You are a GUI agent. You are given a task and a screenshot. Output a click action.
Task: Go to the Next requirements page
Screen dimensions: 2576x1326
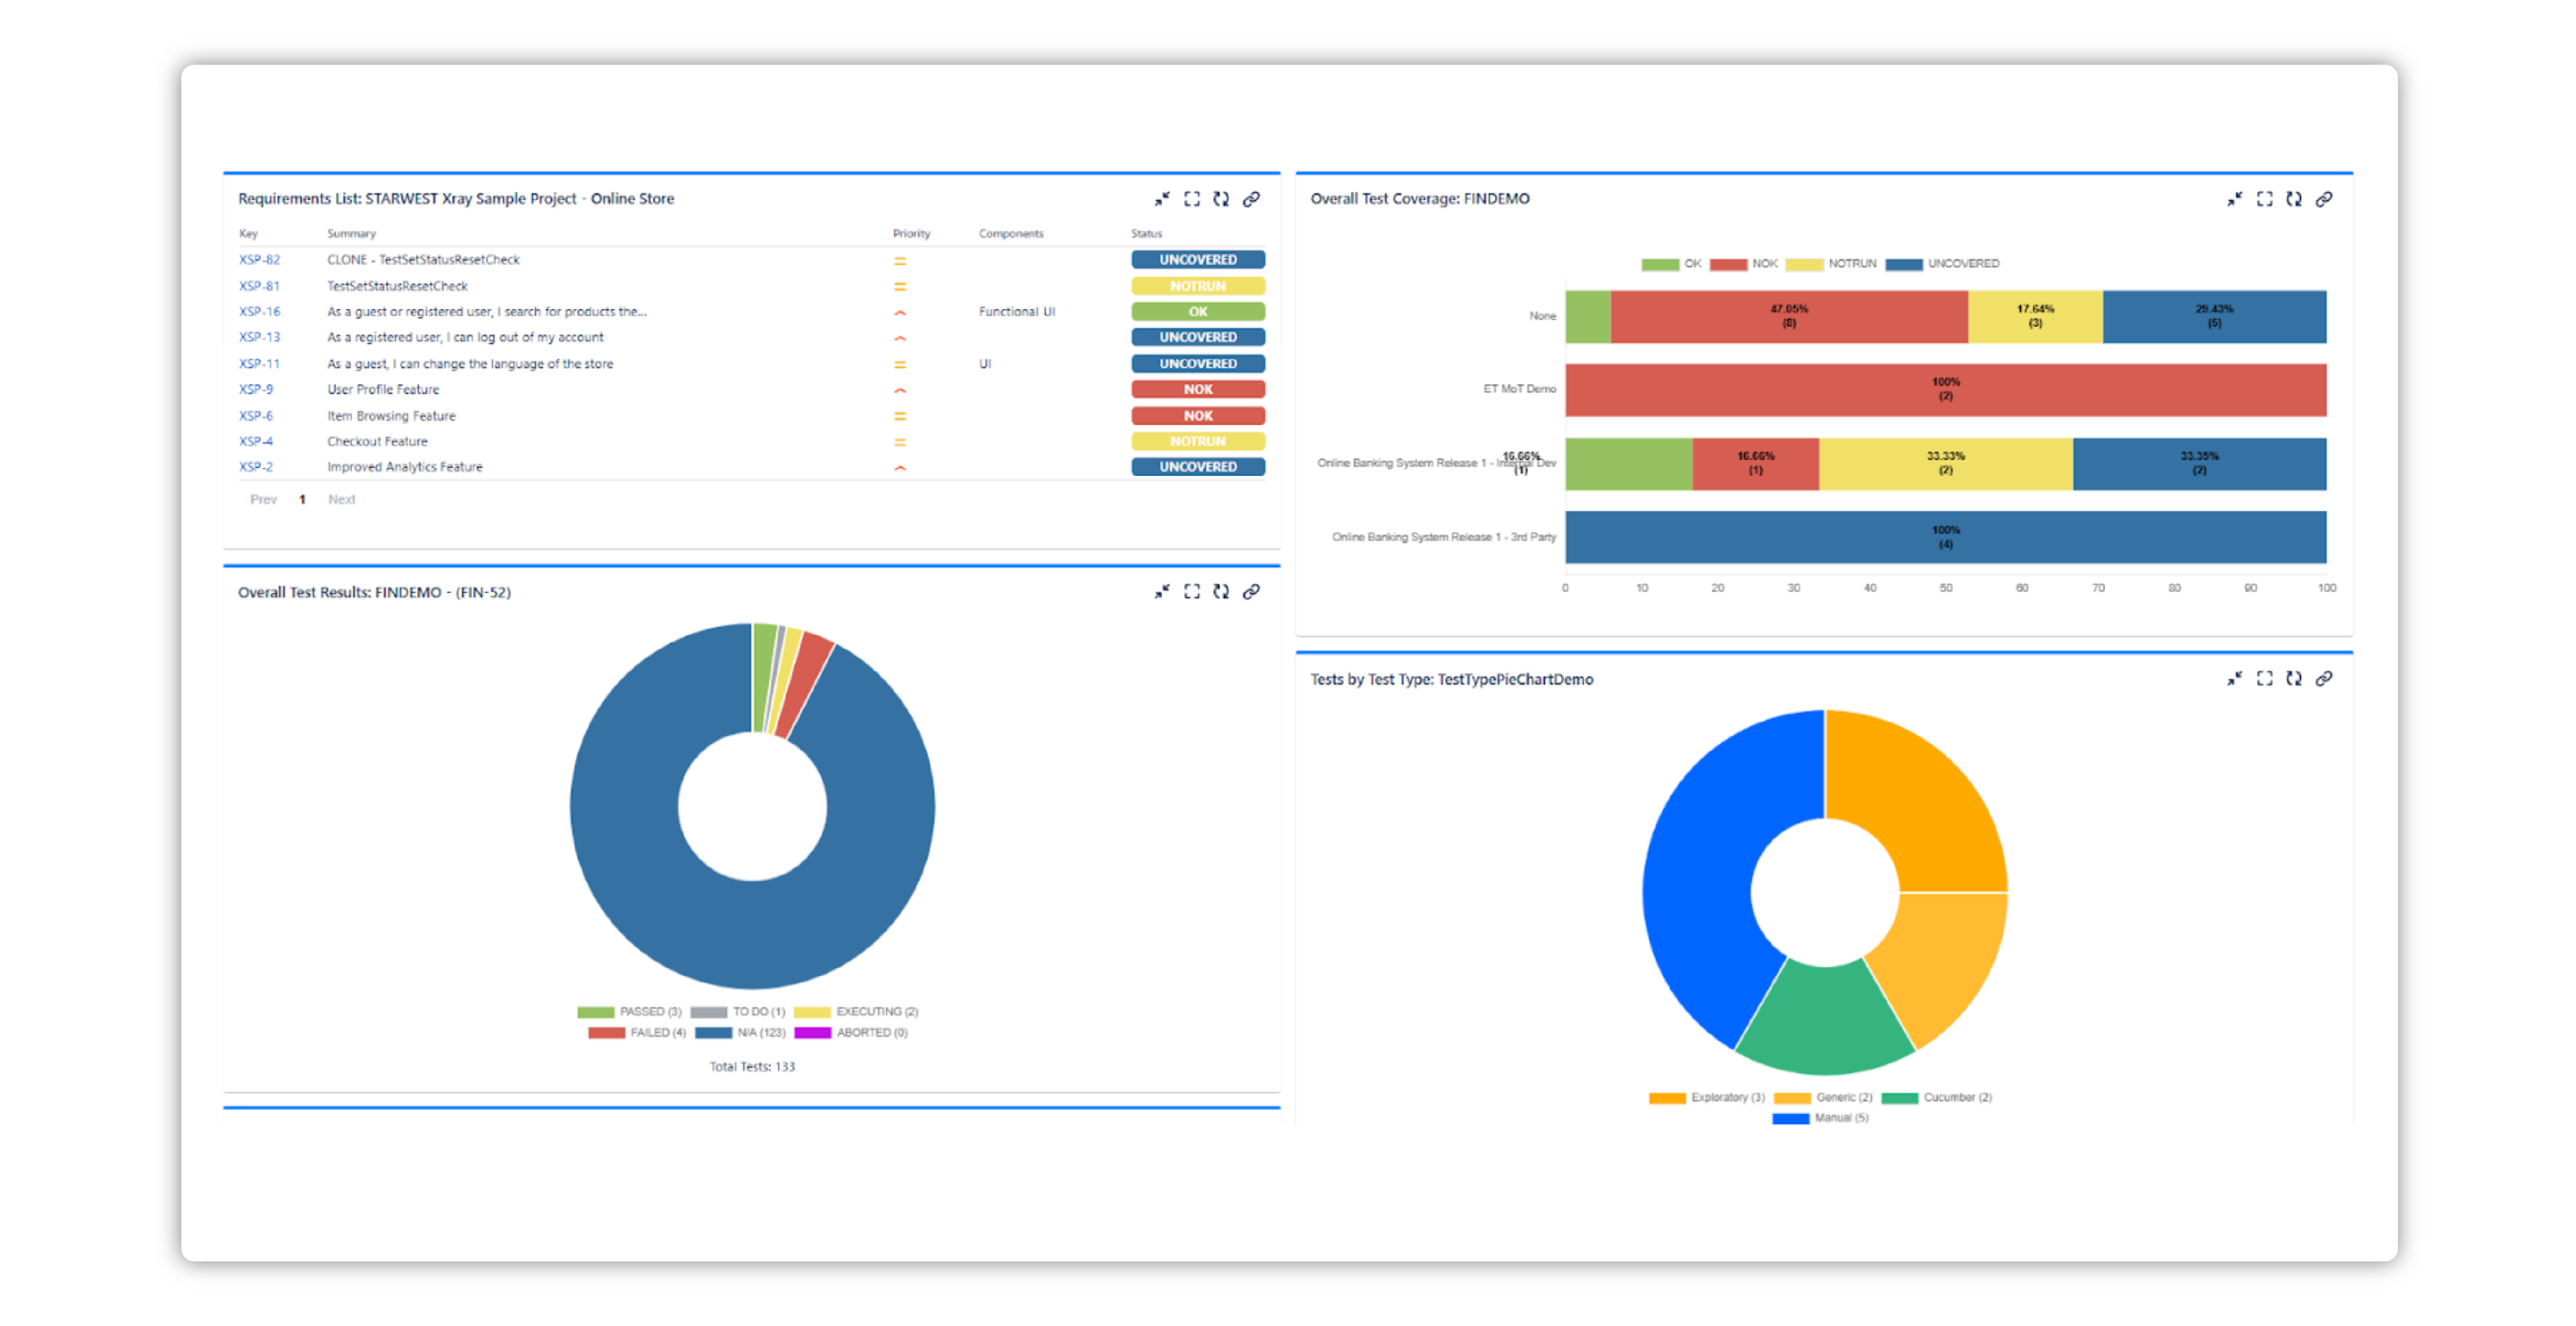point(341,499)
